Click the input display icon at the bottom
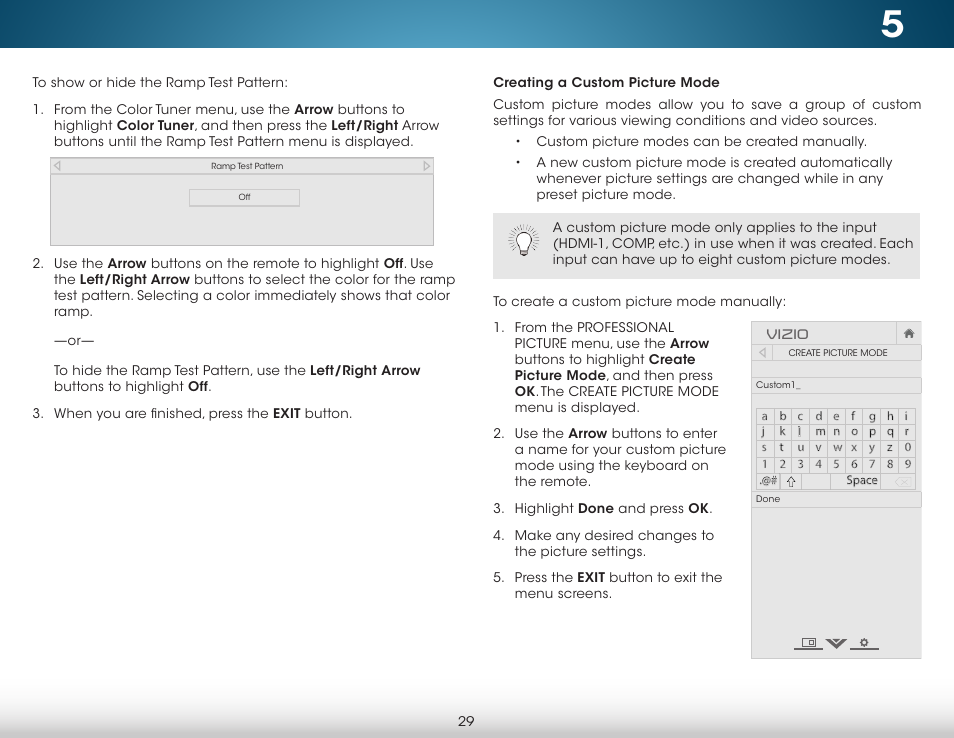The width and height of the screenshot is (954, 738). [808, 643]
